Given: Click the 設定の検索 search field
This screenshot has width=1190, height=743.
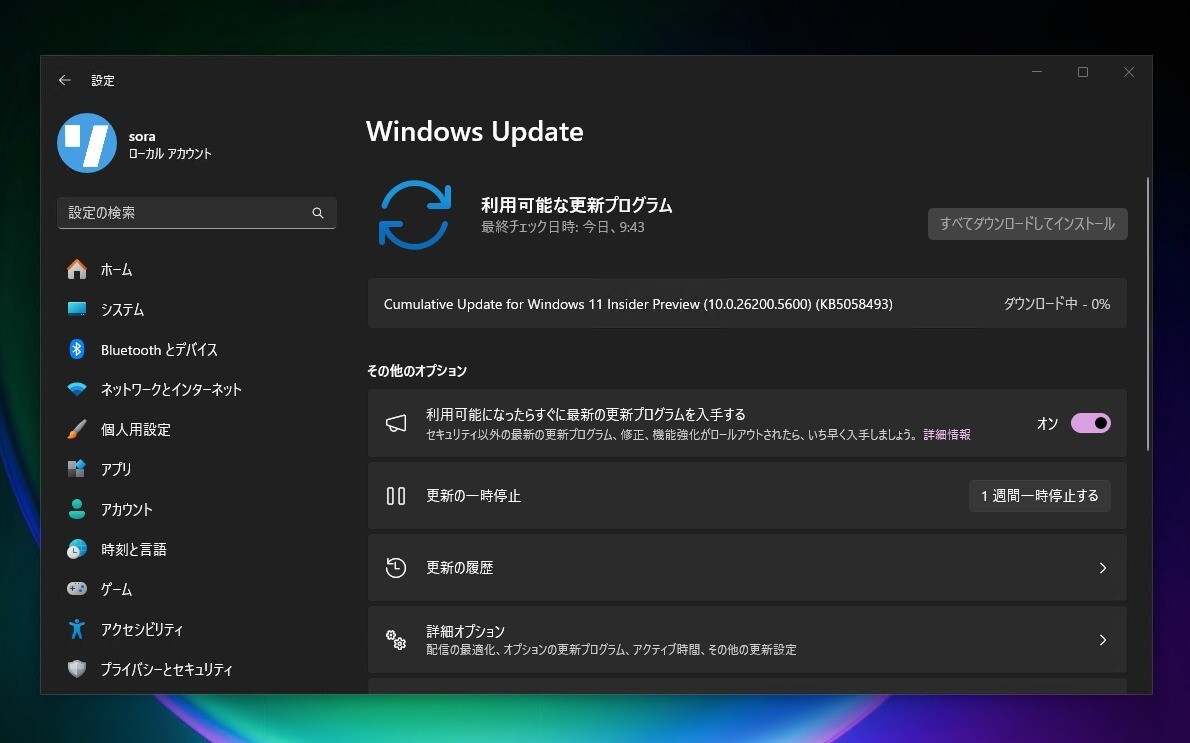Looking at the screenshot, I should point(197,213).
